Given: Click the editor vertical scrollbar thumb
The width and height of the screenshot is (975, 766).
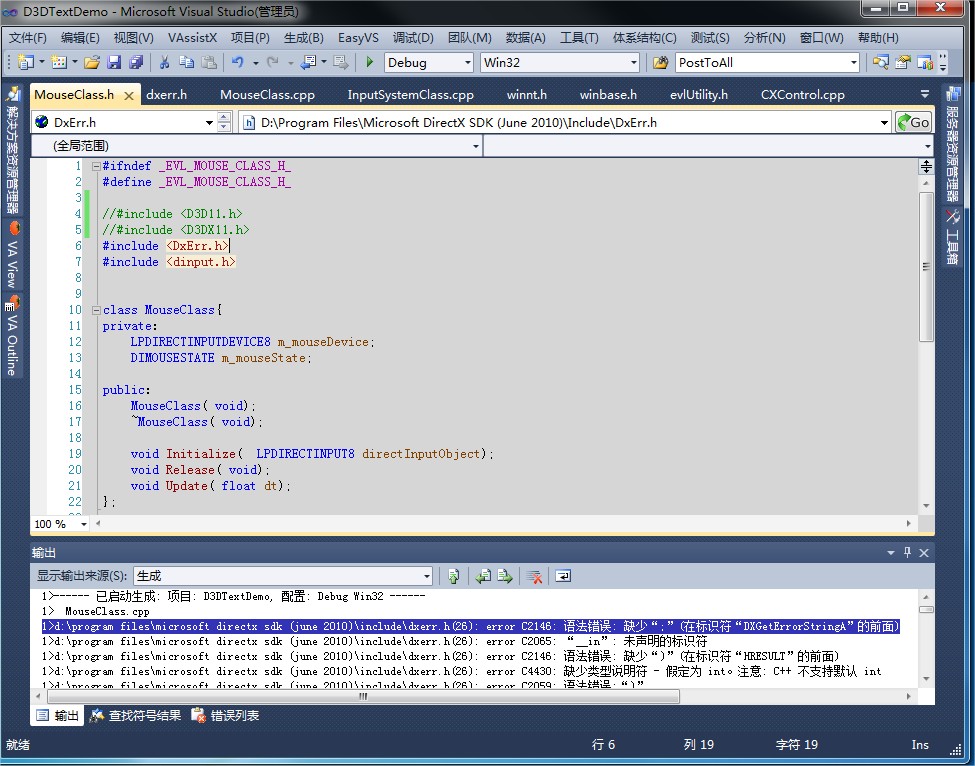Looking at the screenshot, I should (x=926, y=266).
